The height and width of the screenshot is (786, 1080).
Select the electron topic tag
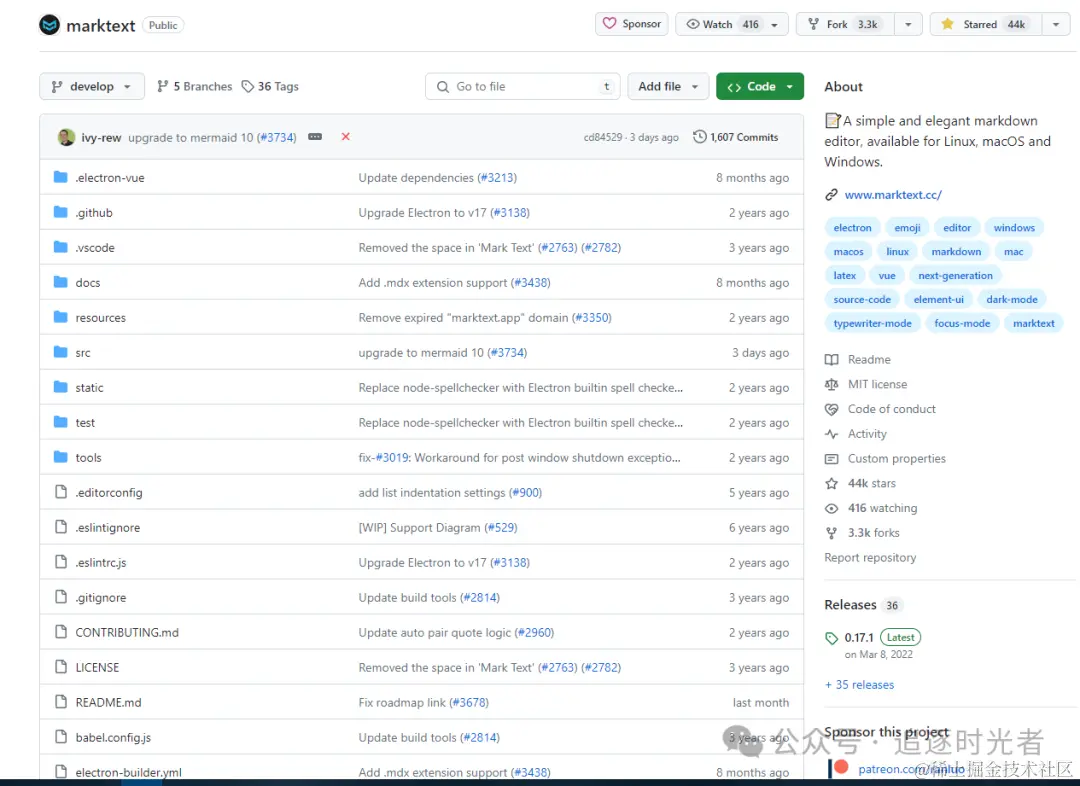coord(852,227)
